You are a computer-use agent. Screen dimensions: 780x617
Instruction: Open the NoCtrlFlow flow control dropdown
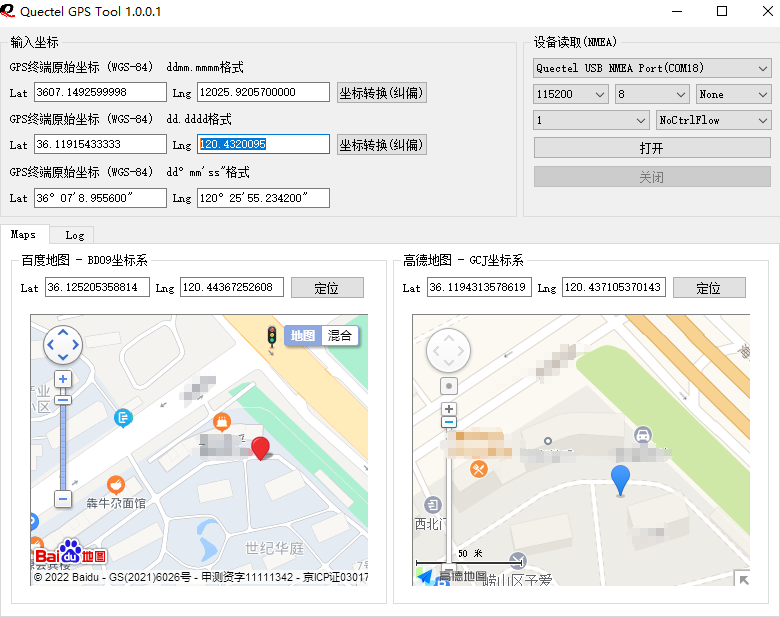(x=713, y=120)
